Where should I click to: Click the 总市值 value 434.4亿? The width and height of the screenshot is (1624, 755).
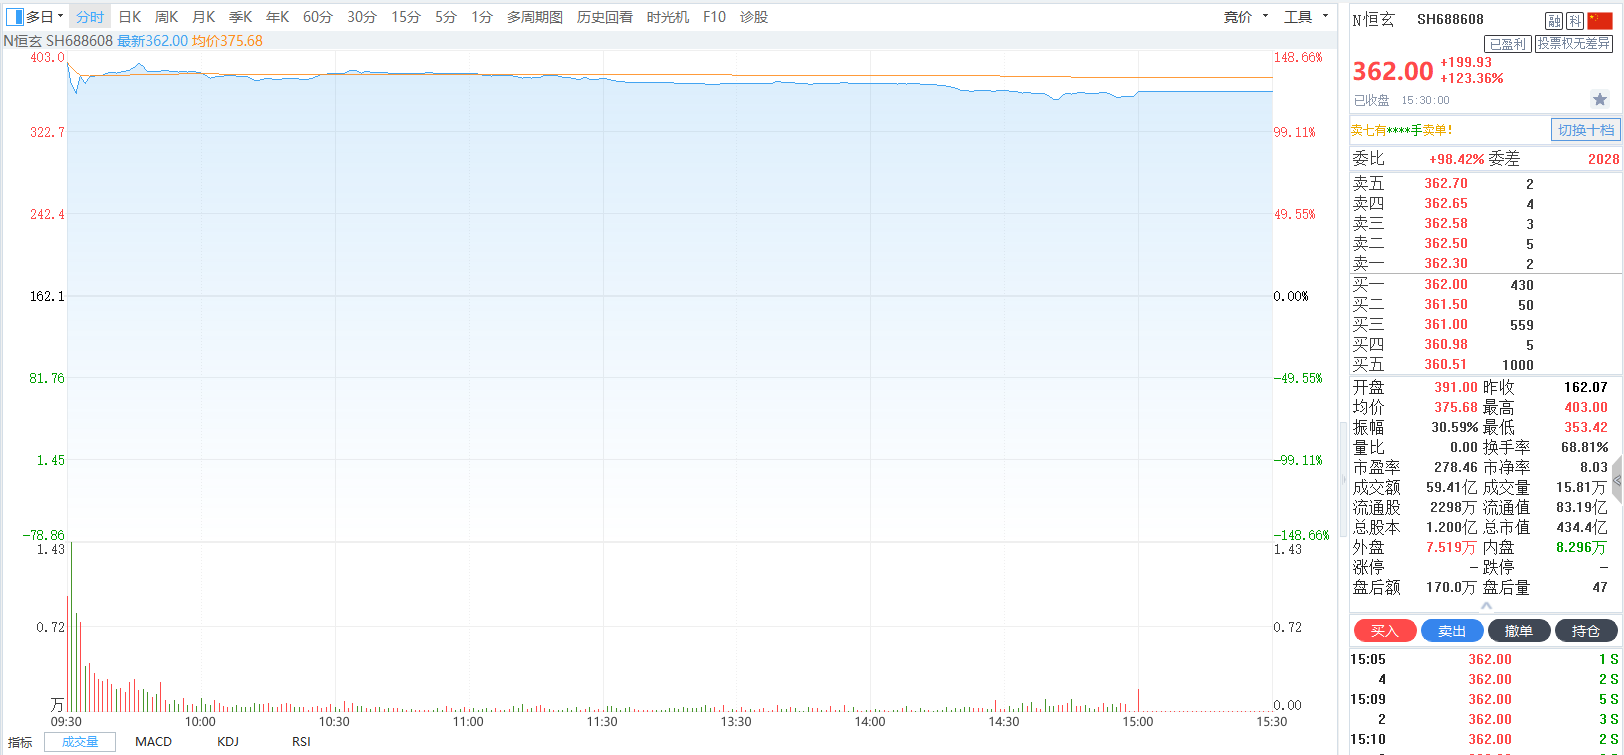click(1582, 527)
